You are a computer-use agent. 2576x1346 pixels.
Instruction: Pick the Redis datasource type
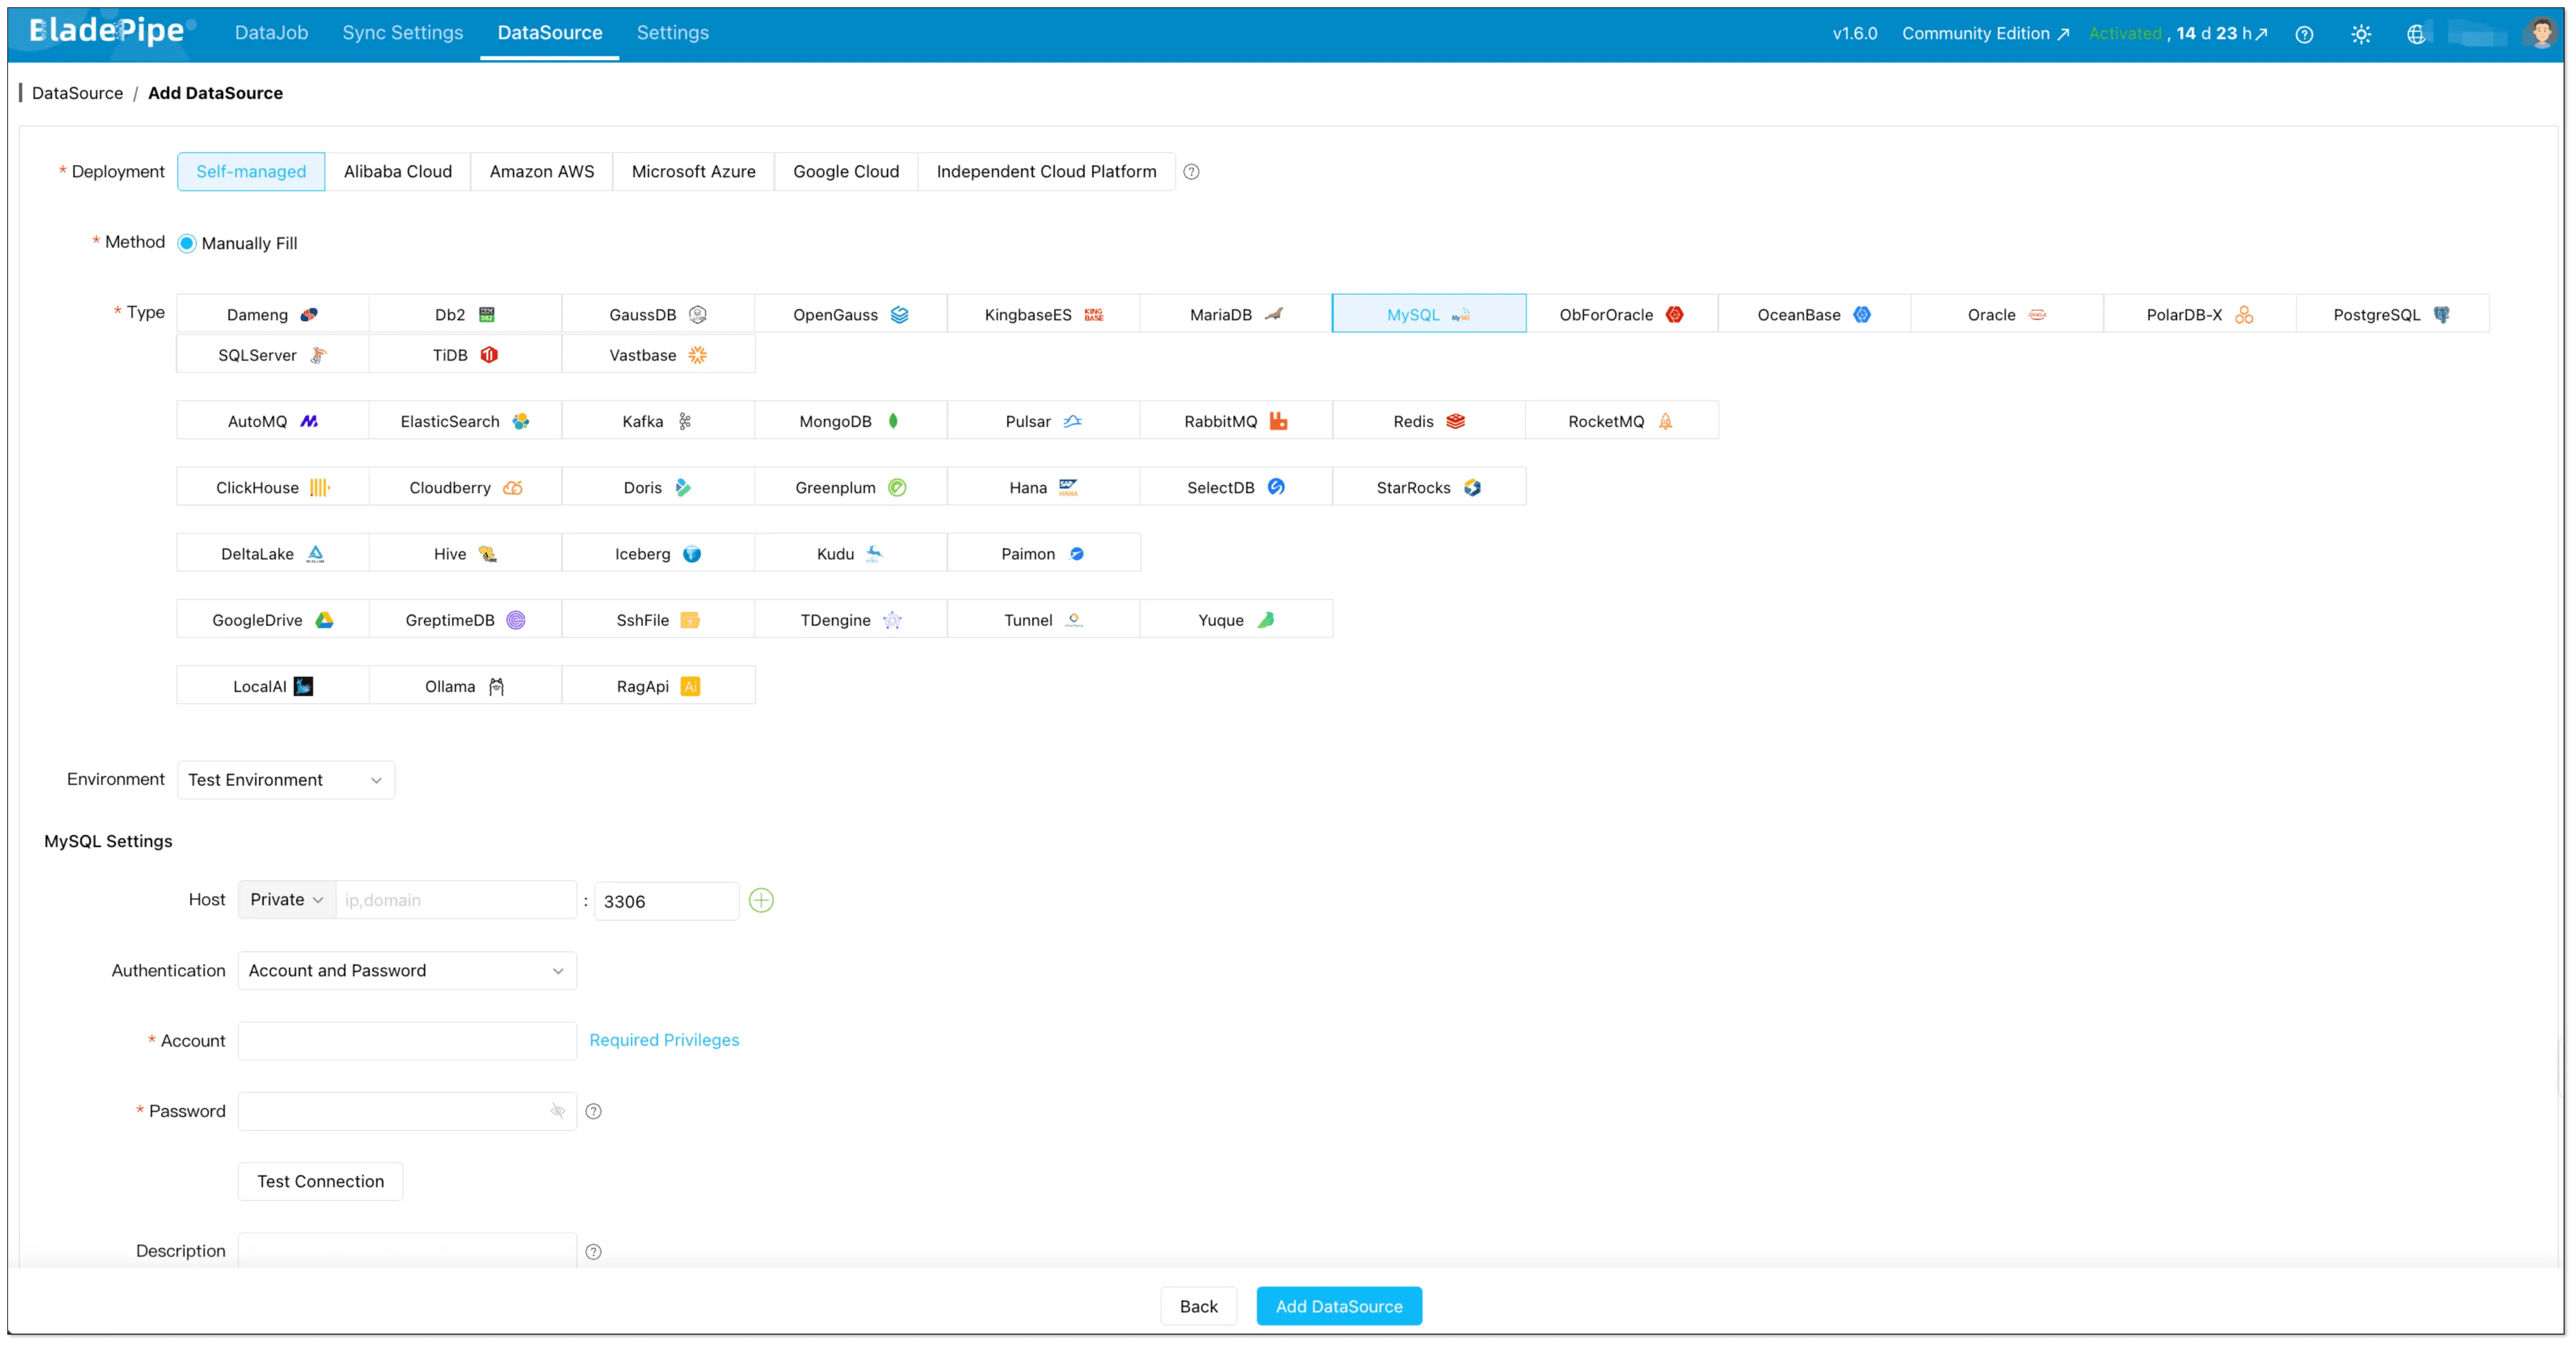[x=1428, y=421]
